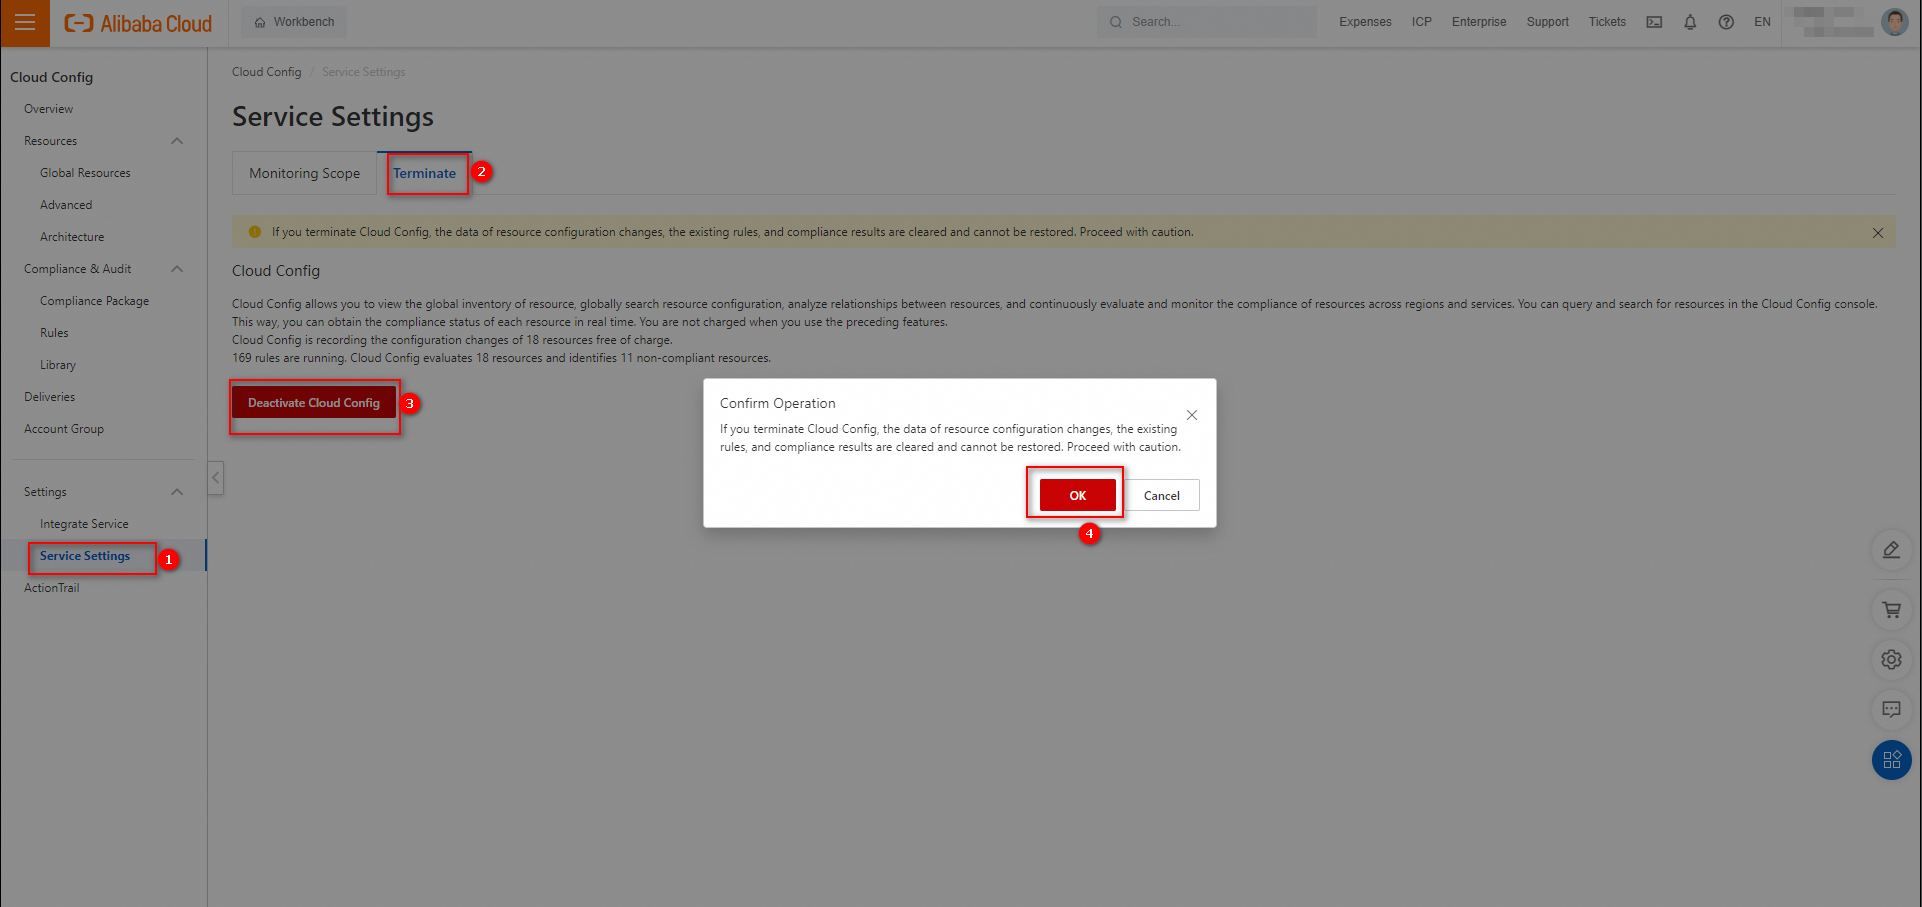Open Deliveries in the sidebar
Screen dimensions: 1922x907
[x=49, y=397]
